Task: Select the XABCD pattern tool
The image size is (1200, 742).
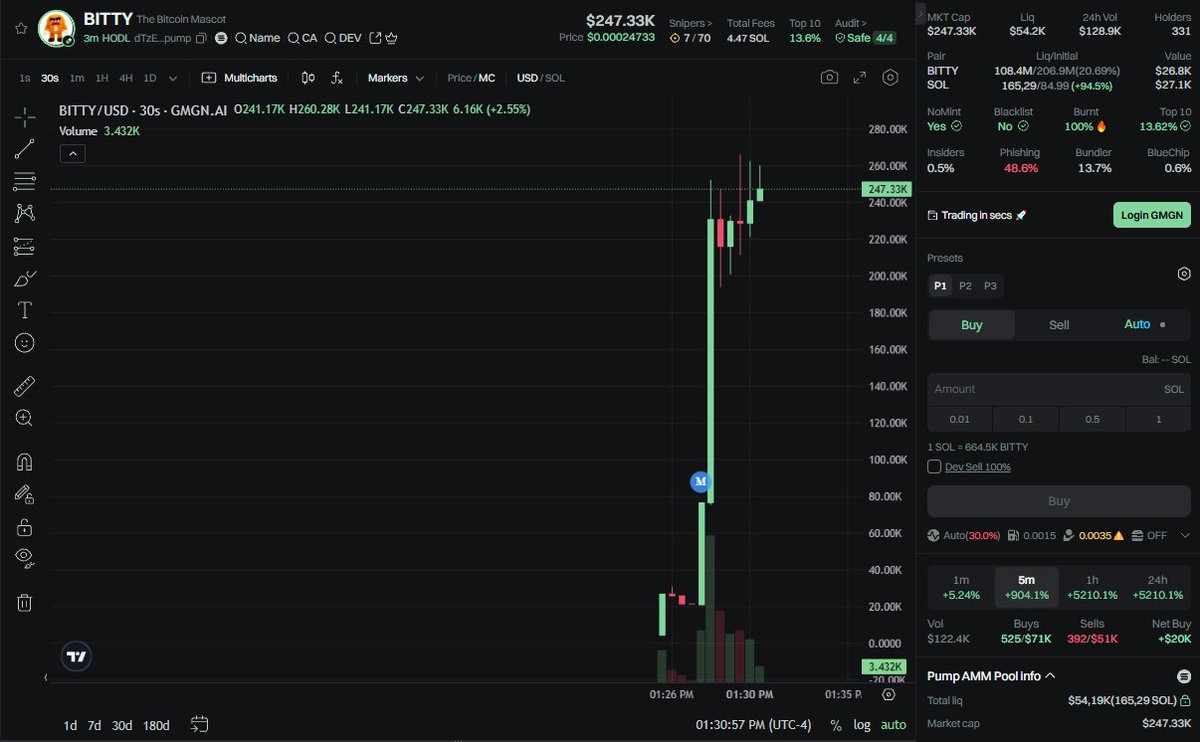Action: tap(25, 213)
